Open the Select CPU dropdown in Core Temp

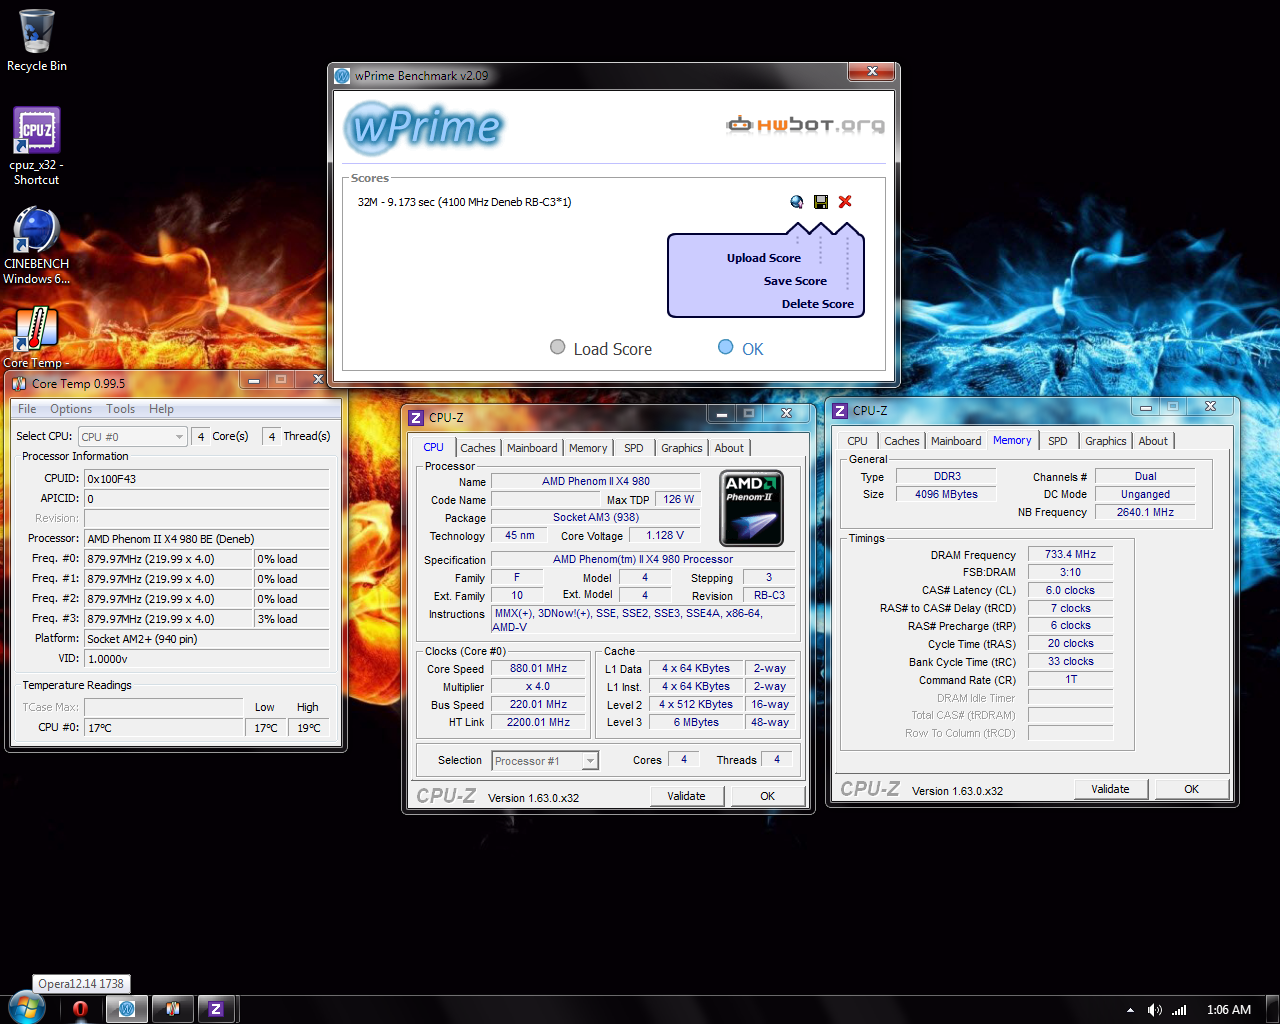133,437
